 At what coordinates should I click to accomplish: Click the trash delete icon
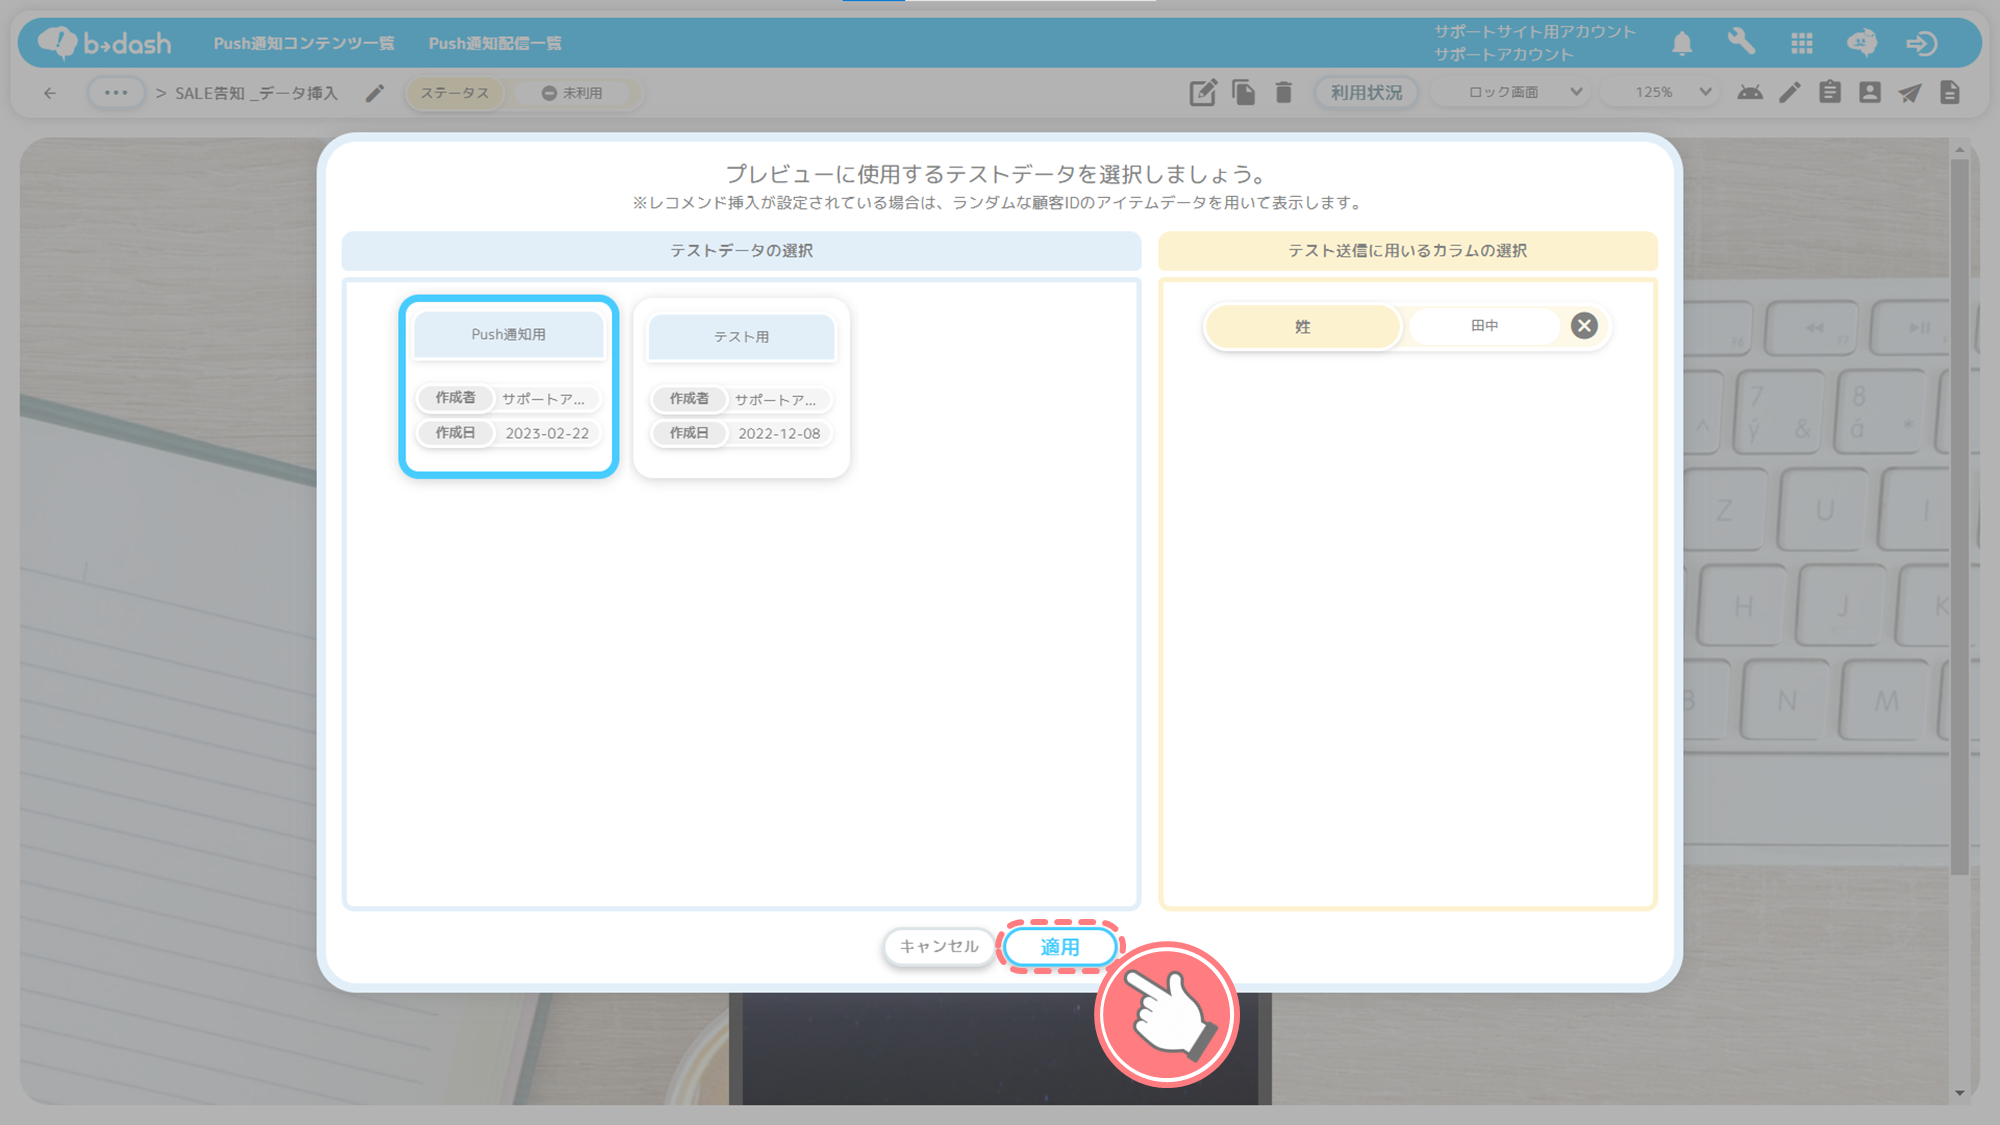(x=1284, y=93)
